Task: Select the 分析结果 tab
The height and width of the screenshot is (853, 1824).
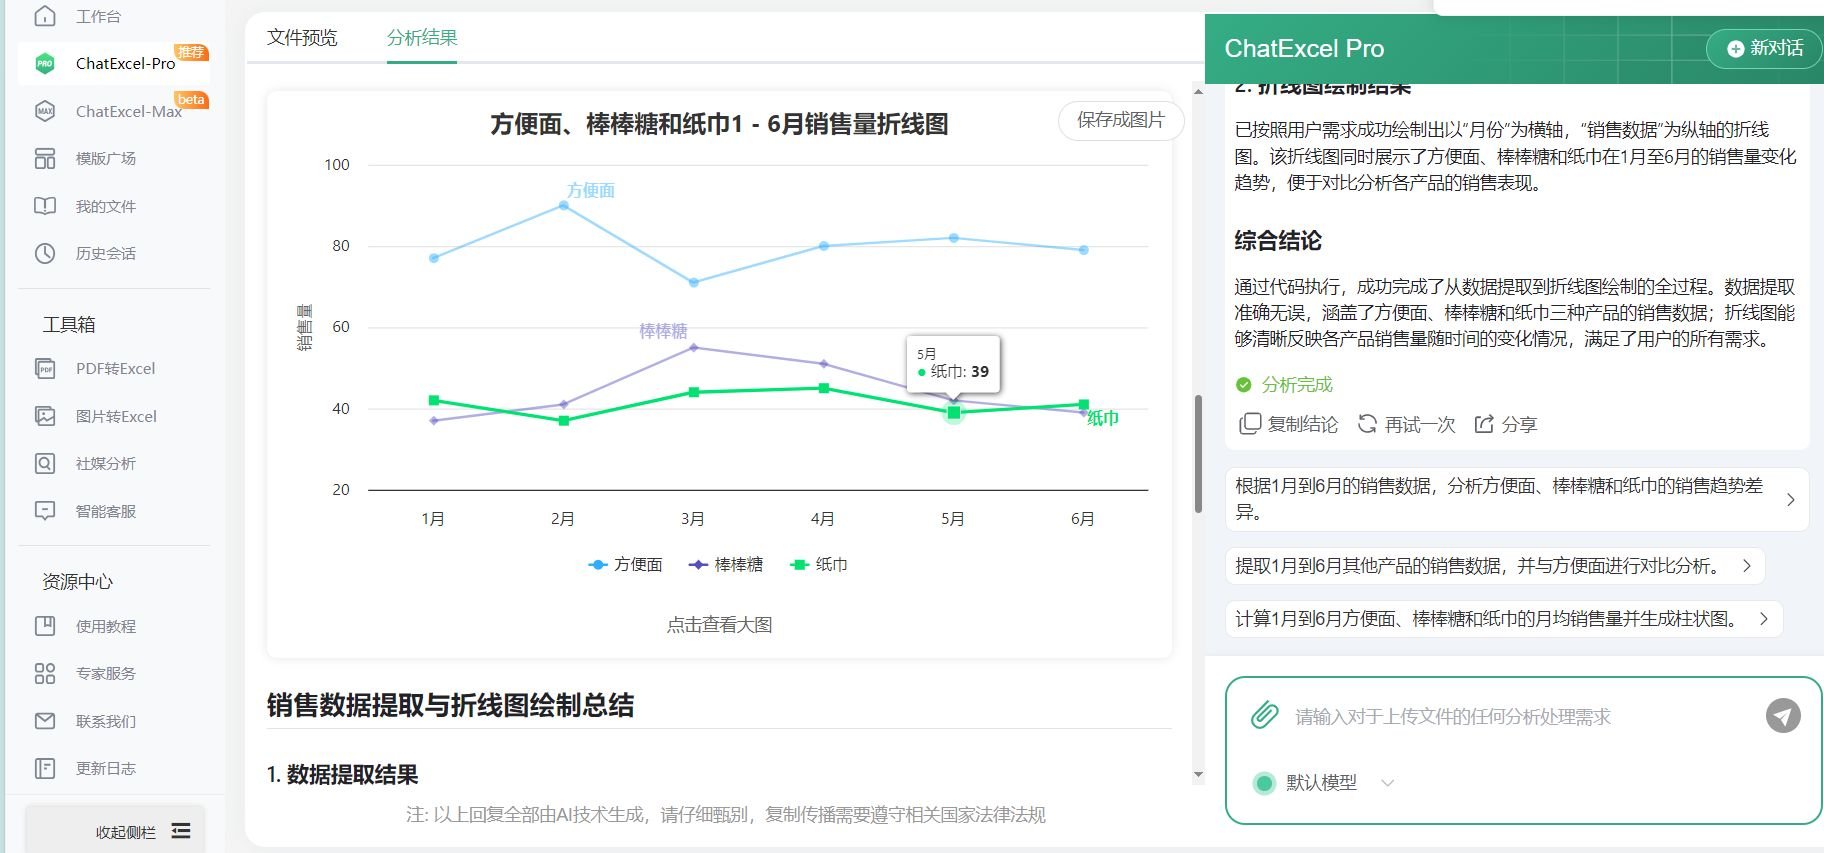Action: tap(422, 38)
